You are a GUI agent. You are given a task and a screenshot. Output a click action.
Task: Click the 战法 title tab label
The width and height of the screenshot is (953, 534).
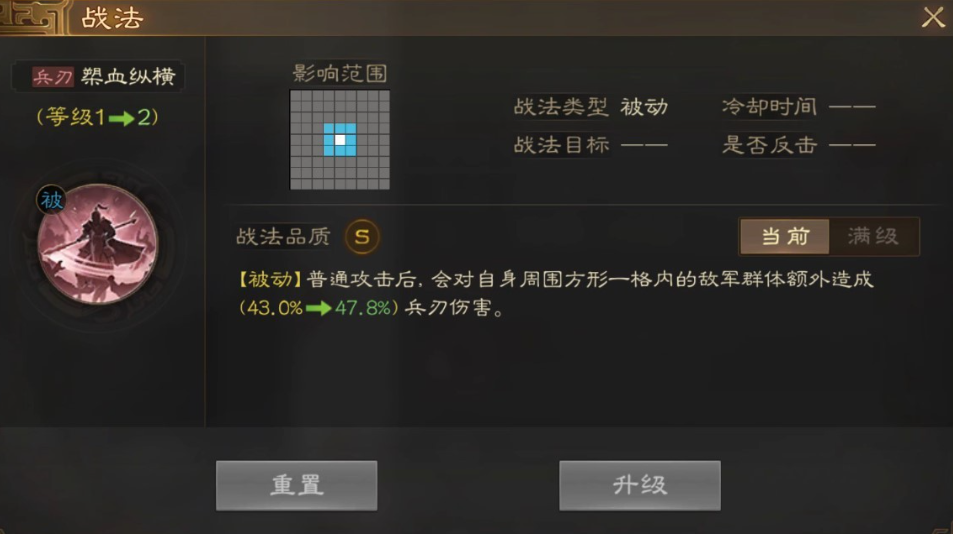pyautogui.click(x=112, y=18)
